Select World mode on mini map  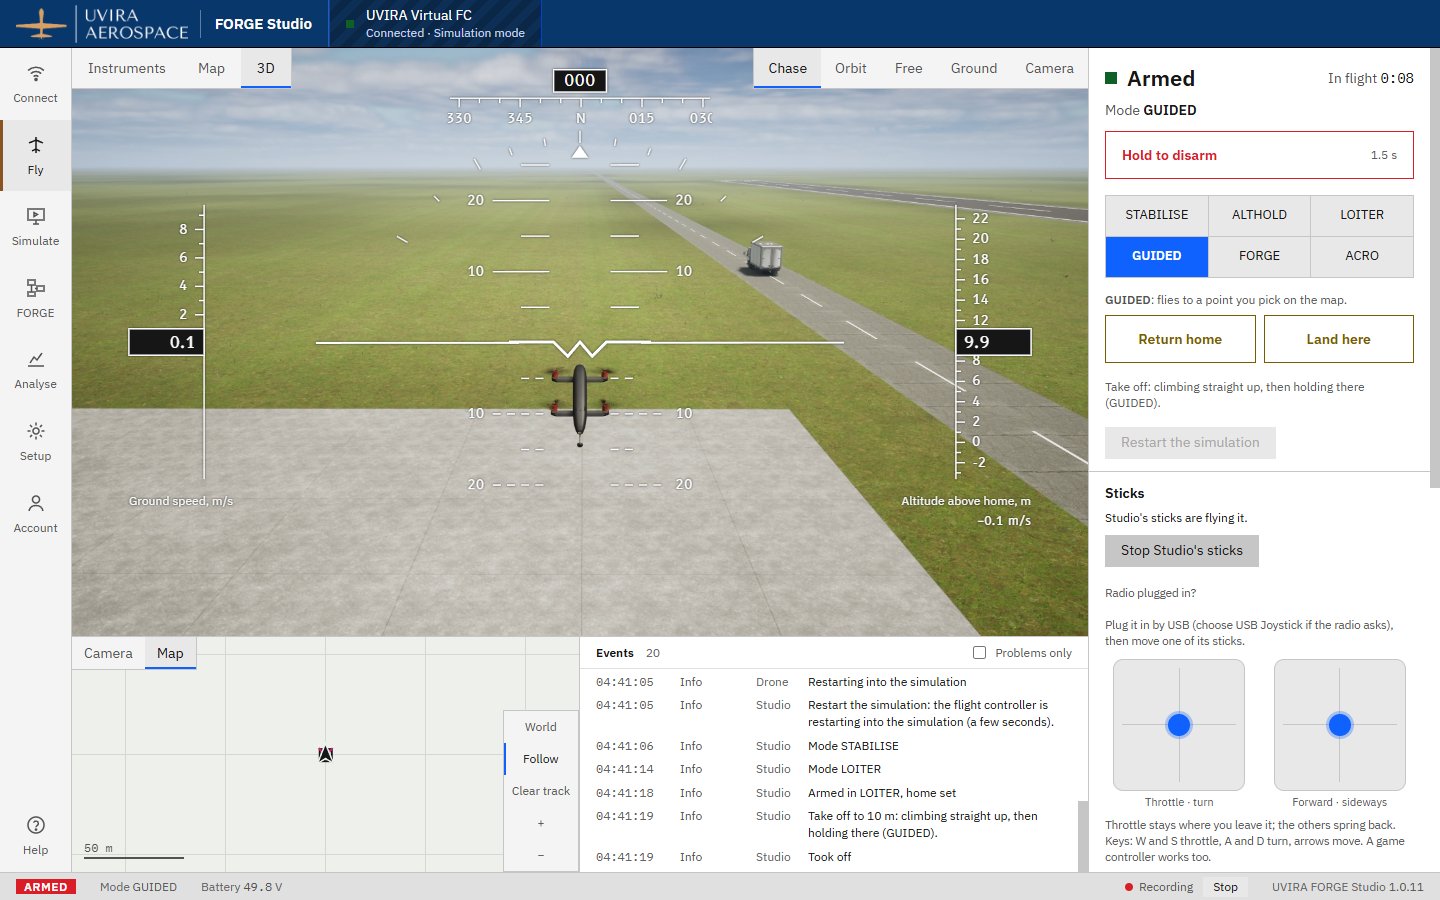coord(541,727)
